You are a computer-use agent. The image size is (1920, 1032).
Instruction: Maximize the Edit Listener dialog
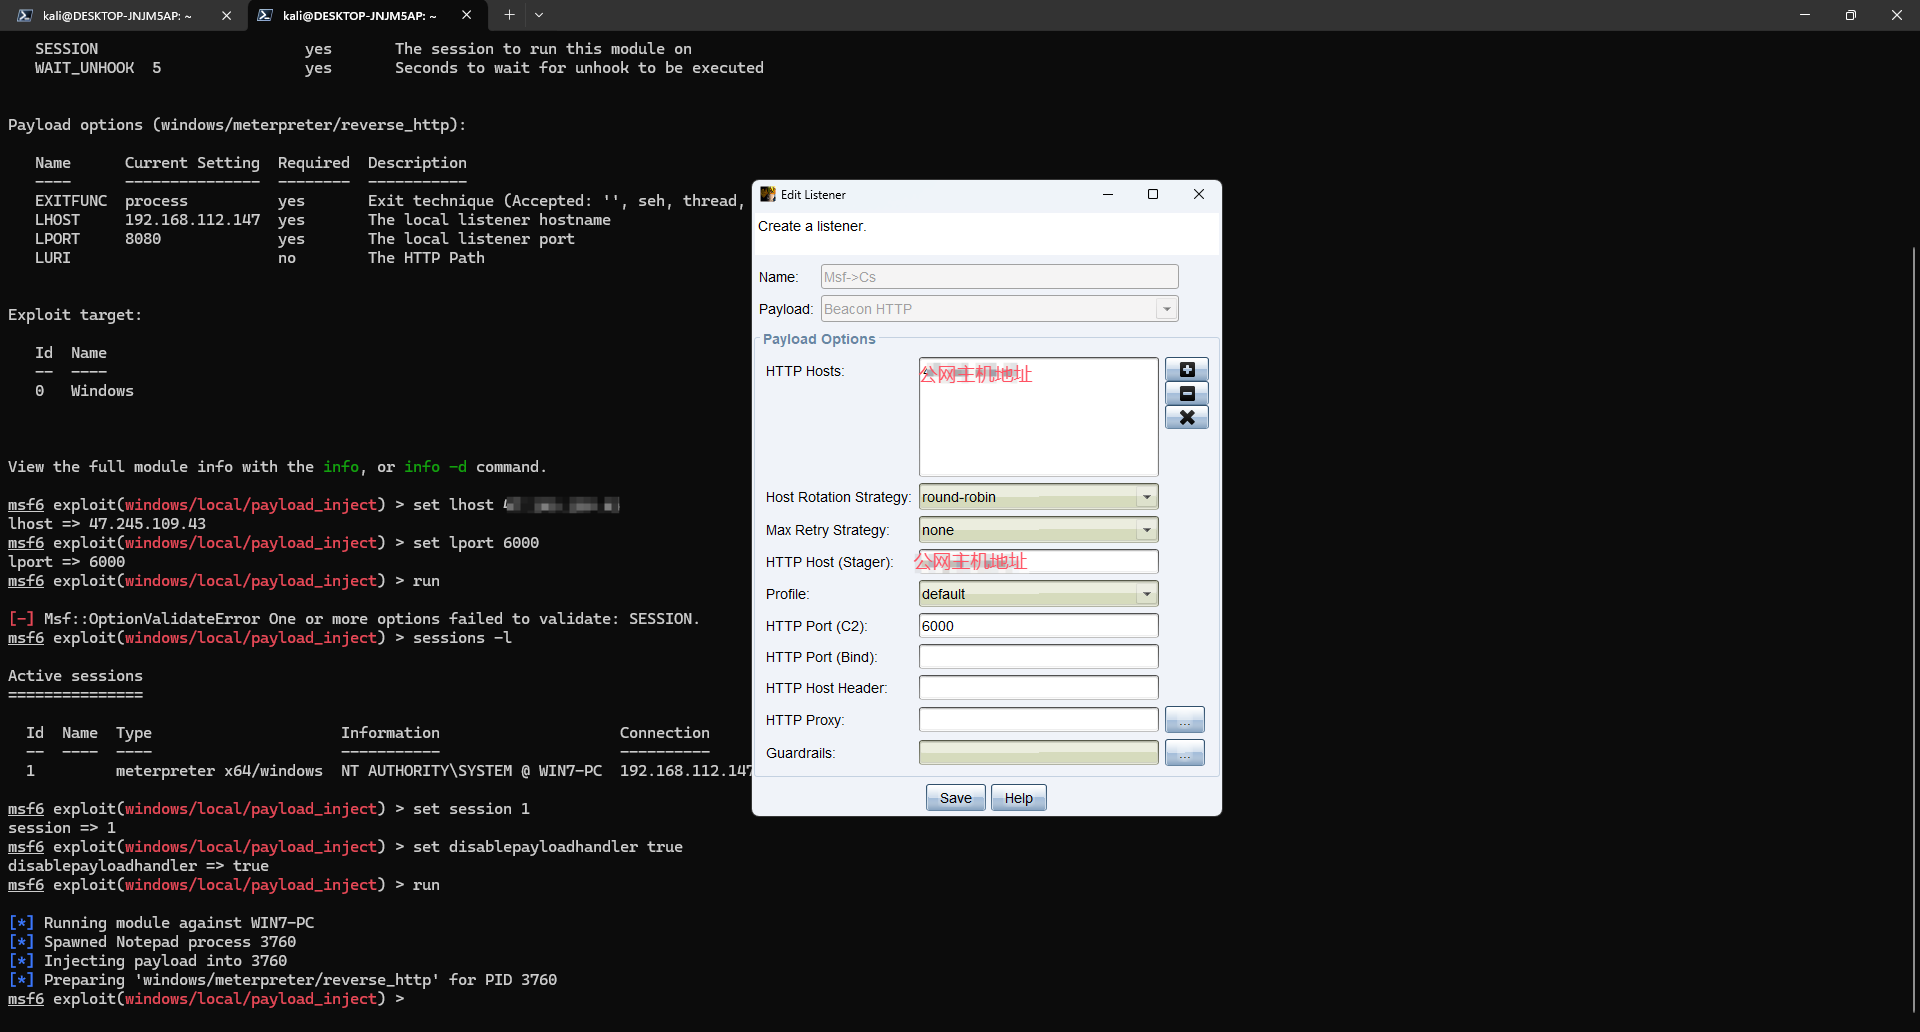point(1153,194)
